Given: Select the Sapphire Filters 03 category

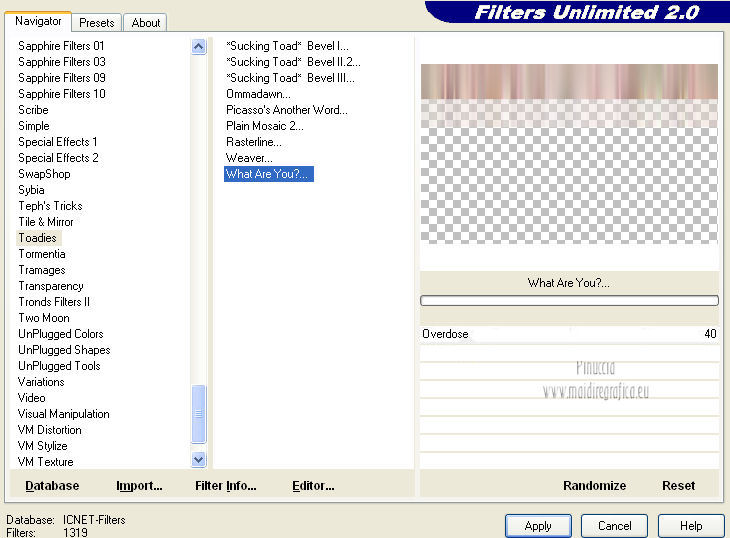Looking at the screenshot, I should pos(62,62).
